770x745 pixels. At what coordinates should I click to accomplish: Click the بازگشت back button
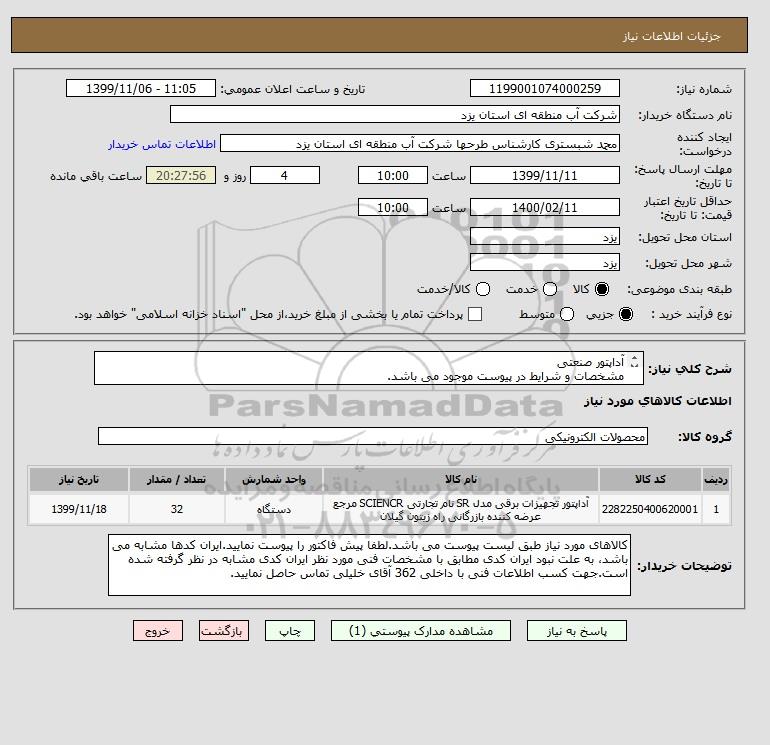[x=224, y=631]
